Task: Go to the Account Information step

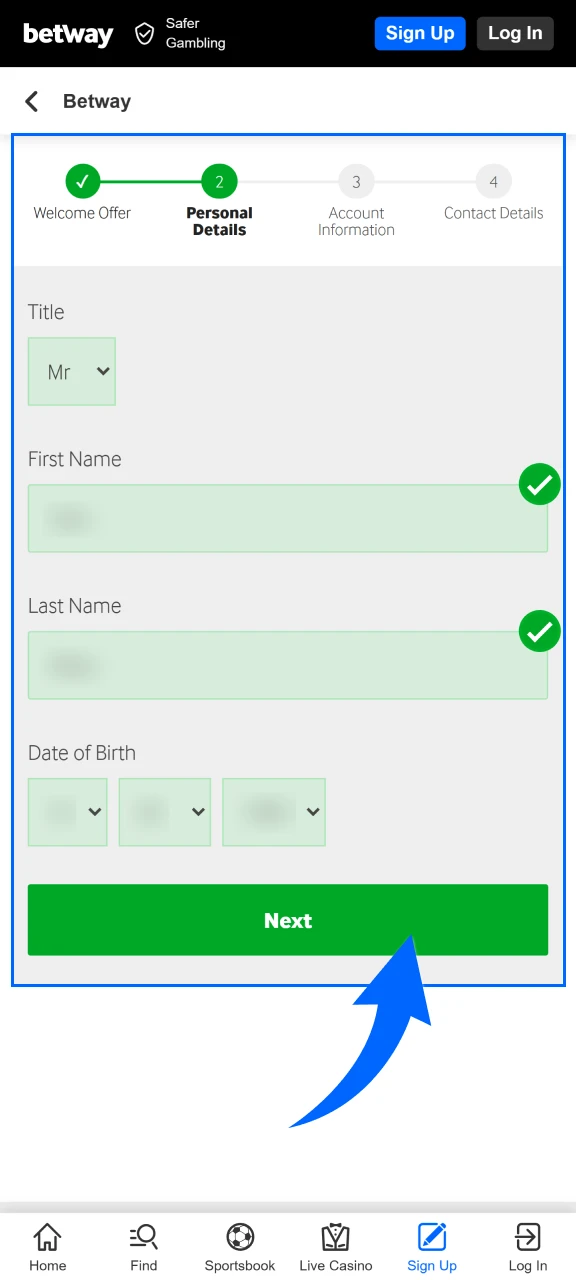Action: click(x=356, y=182)
